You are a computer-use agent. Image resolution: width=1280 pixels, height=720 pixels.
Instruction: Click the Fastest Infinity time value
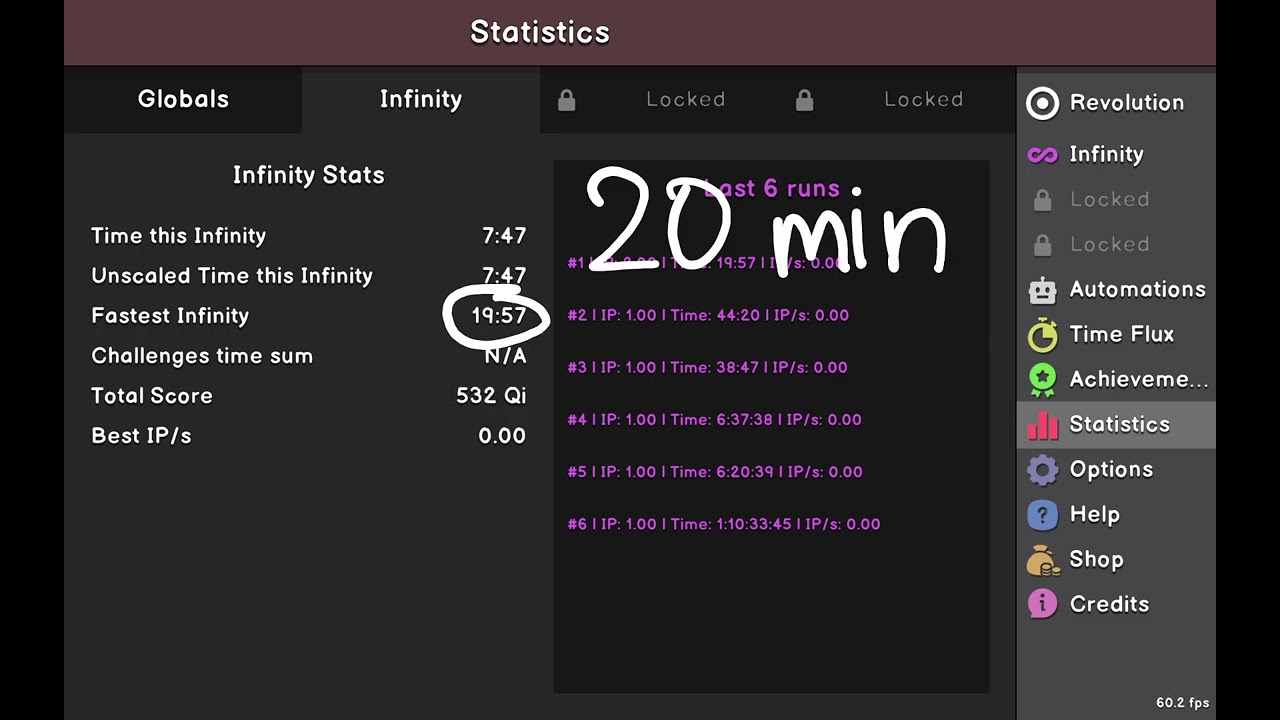498,316
